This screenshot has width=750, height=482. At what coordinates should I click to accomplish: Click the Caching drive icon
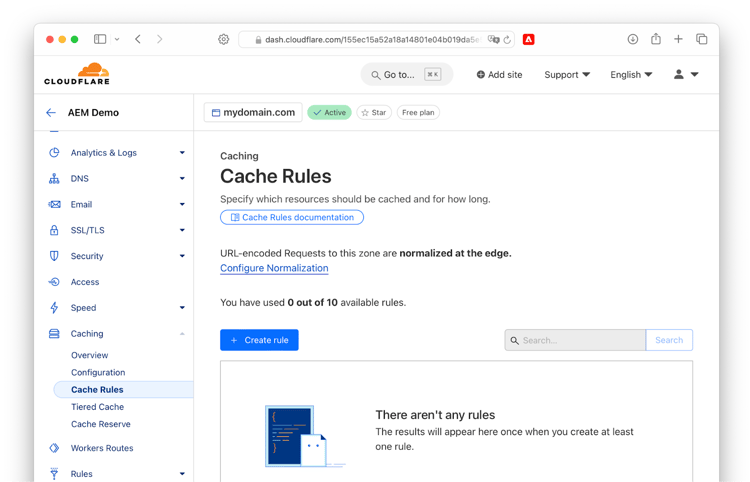(x=54, y=333)
